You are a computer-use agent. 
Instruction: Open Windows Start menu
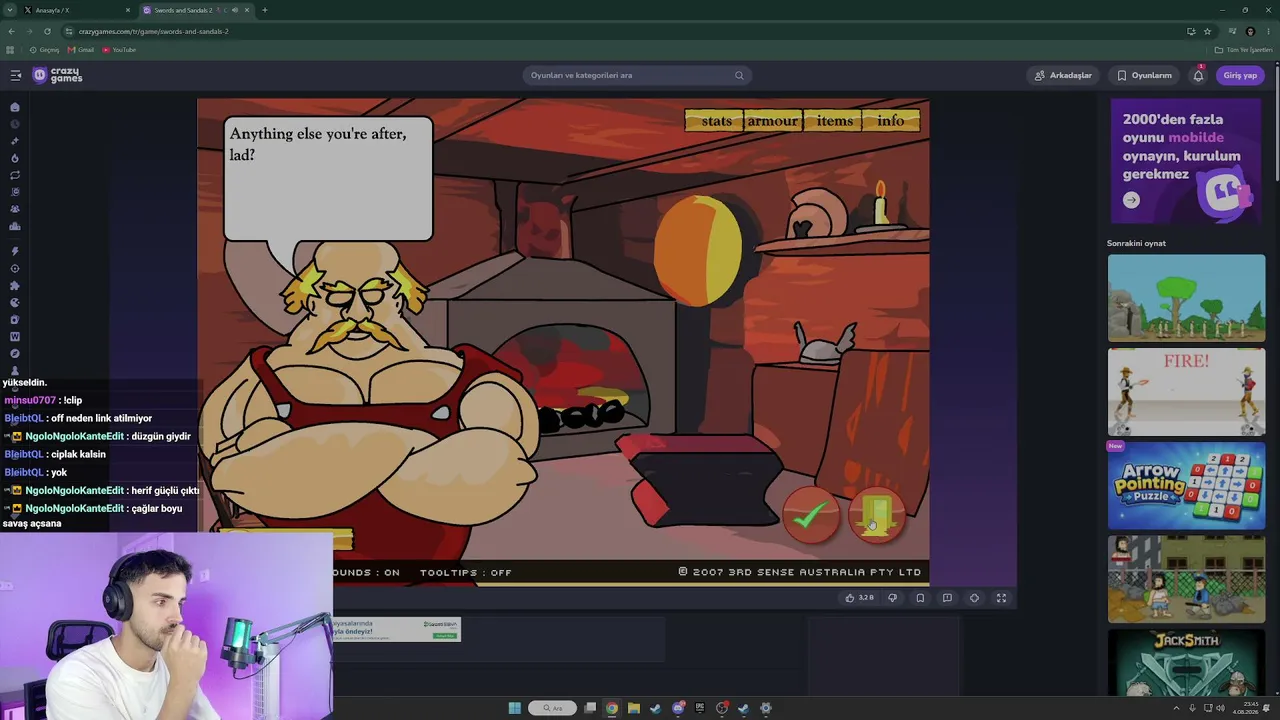pos(515,708)
